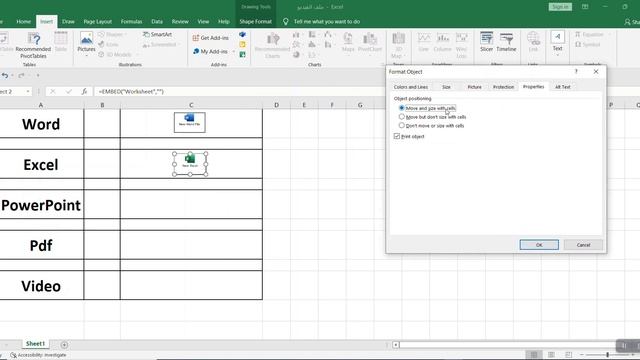Open the 3D Map tool

point(398,45)
